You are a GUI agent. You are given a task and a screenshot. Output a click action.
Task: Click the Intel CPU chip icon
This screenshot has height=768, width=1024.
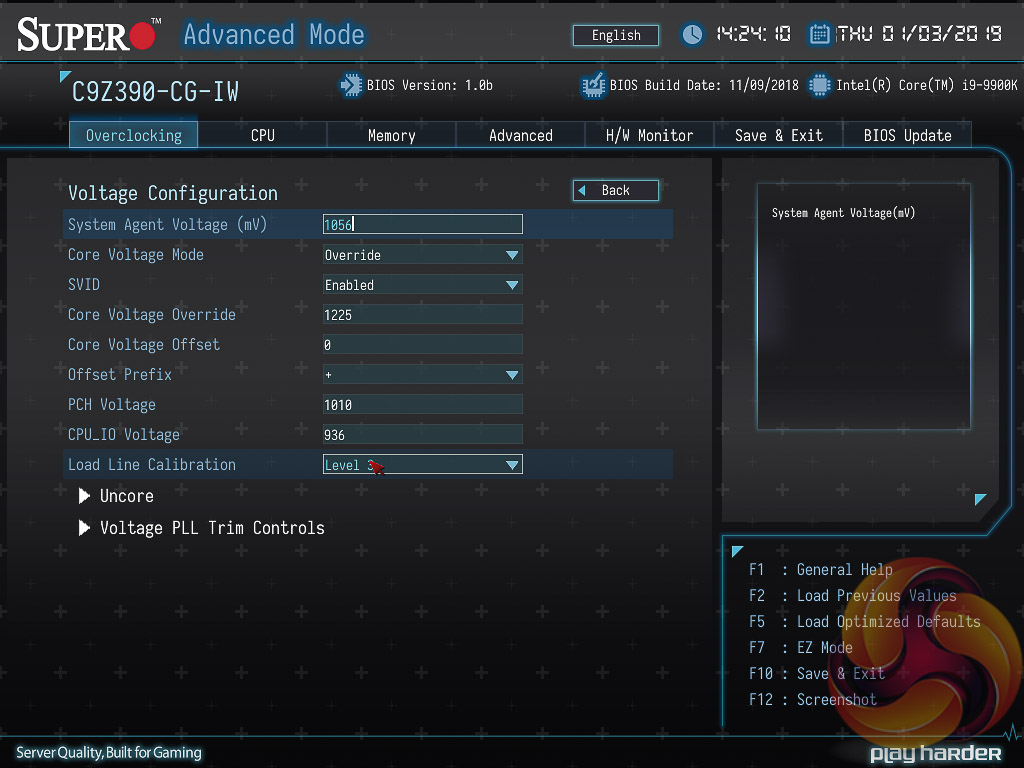click(x=820, y=86)
